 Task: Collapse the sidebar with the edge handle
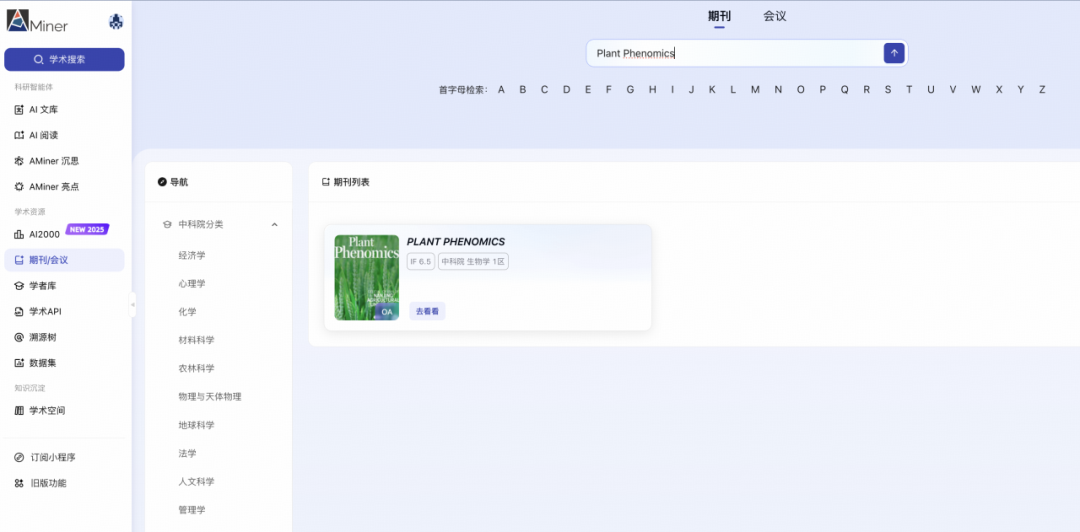coord(132,305)
